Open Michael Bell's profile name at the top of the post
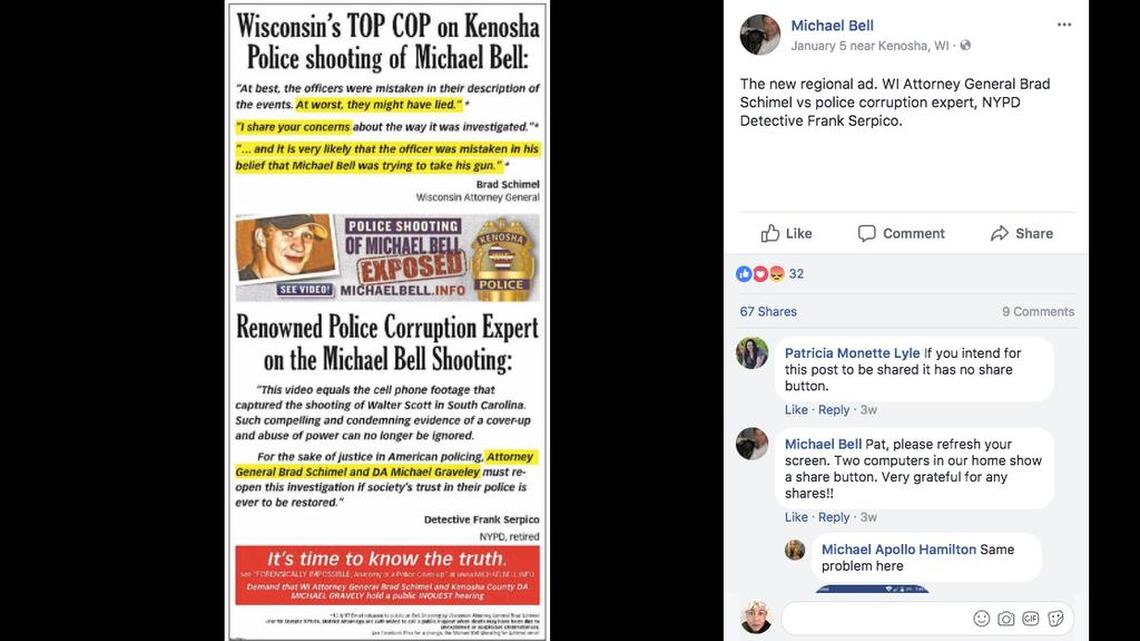The height and width of the screenshot is (641, 1140). (832, 25)
